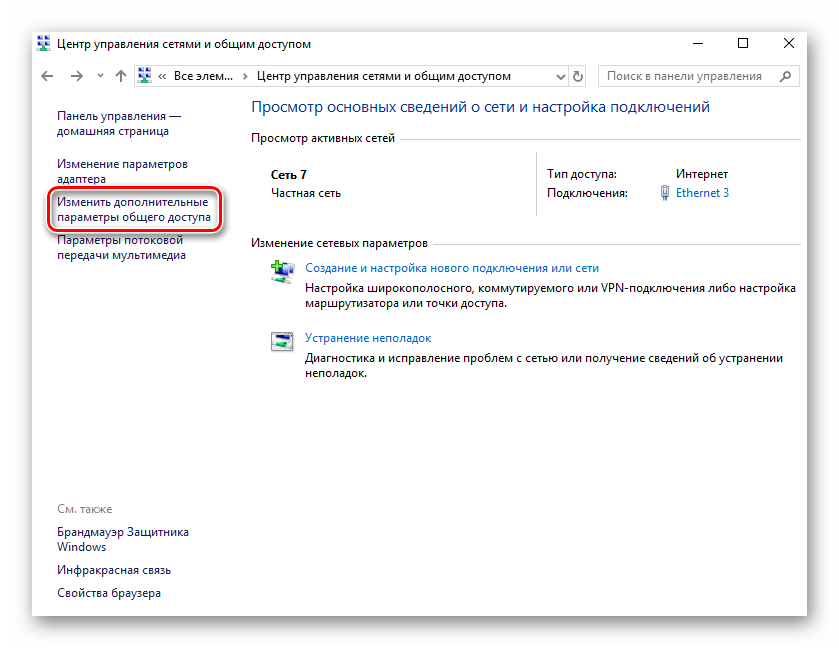Go up one level with the Up arrow

[x=121, y=76]
